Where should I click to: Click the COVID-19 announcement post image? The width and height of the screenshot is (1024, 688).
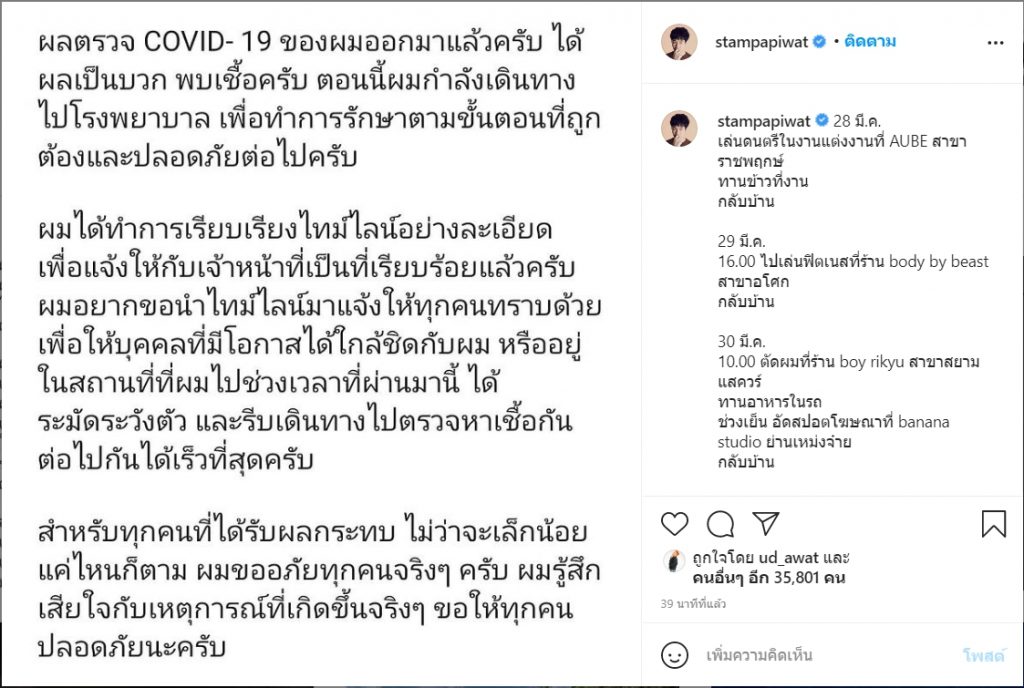point(321,344)
